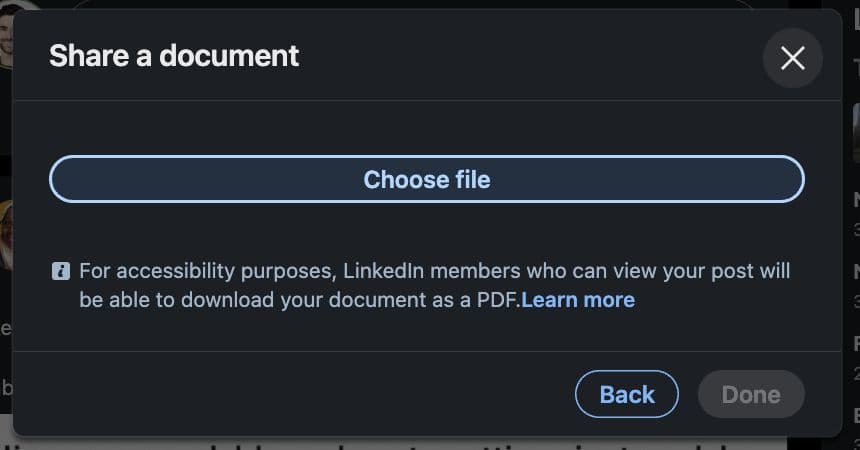Image resolution: width=860 pixels, height=450 pixels.
Task: Click header space between title and X
Action: click(x=530, y=56)
